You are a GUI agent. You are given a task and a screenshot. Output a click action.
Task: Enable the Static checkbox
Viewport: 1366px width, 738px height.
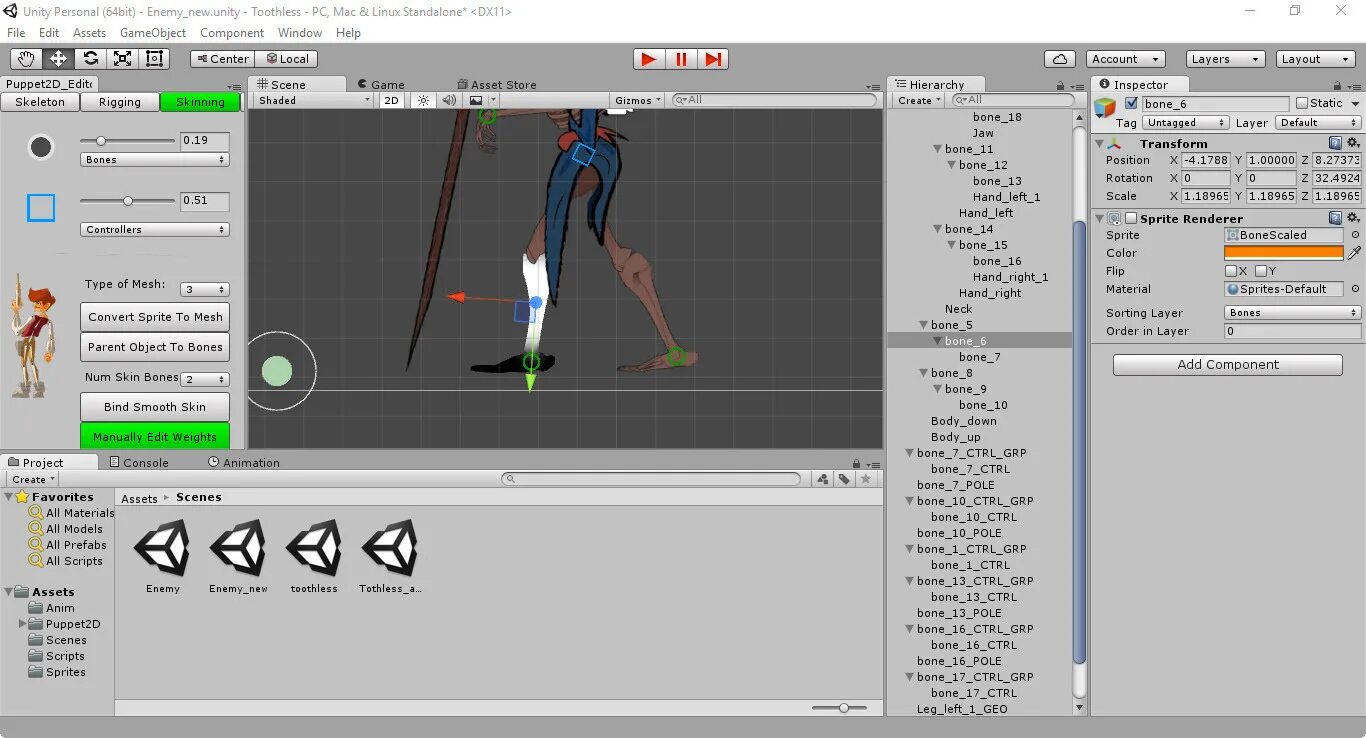click(1301, 103)
